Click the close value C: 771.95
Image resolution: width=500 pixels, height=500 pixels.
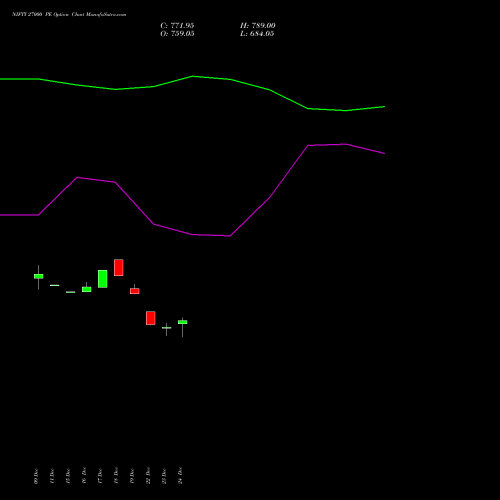177,26
